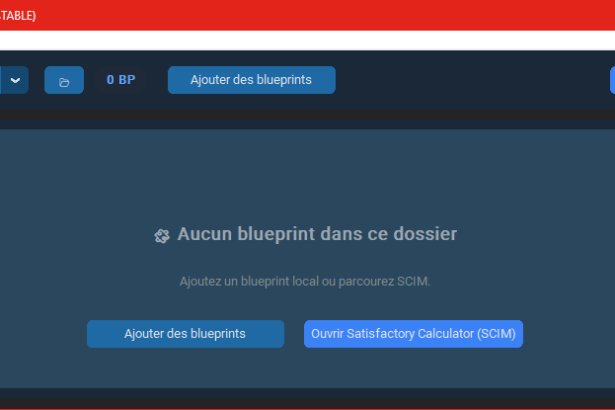The height and width of the screenshot is (410, 615).
Task: Click the '(TABLE)' text in the red banner
Action: coord(18,15)
